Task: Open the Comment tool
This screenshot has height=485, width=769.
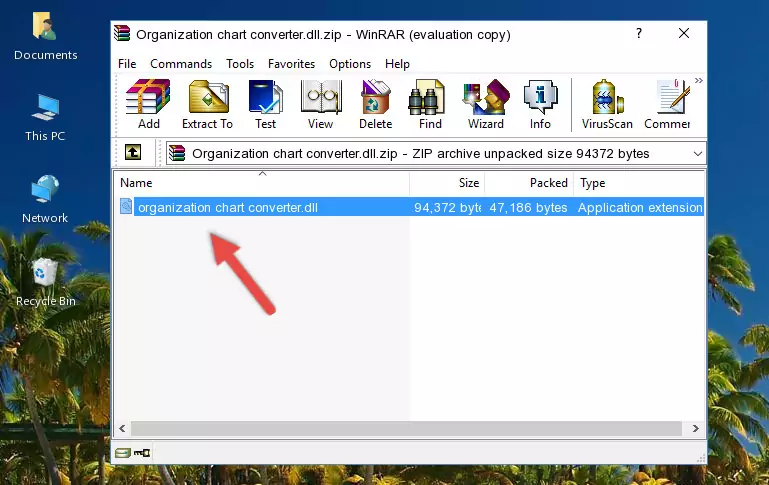Action: tap(667, 104)
